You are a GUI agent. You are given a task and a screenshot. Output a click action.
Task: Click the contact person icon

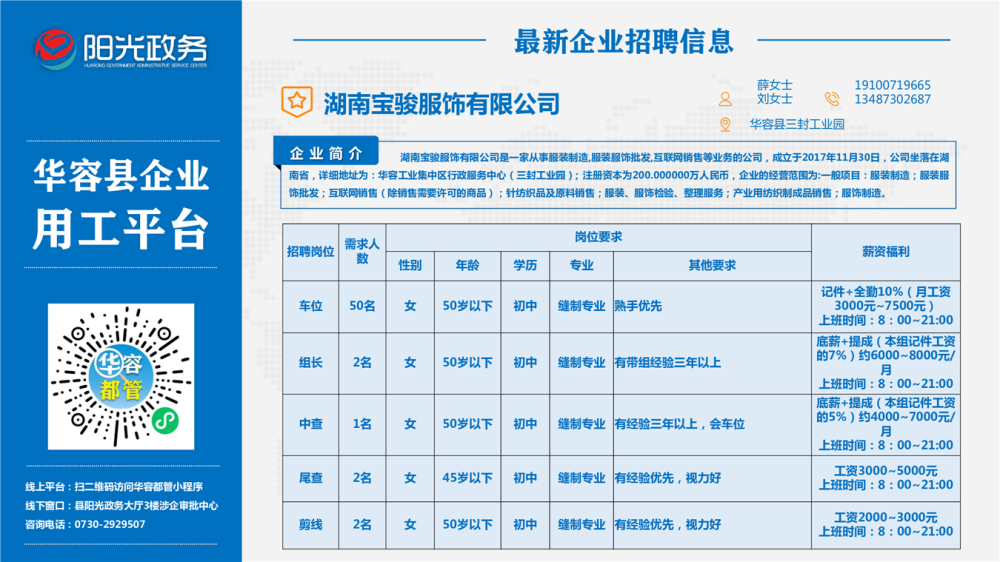[725, 99]
